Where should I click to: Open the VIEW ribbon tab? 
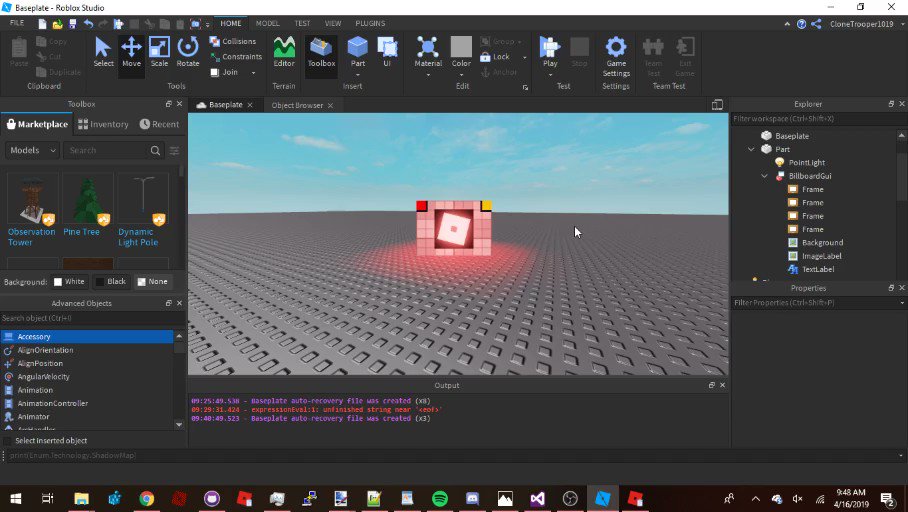(x=333, y=23)
